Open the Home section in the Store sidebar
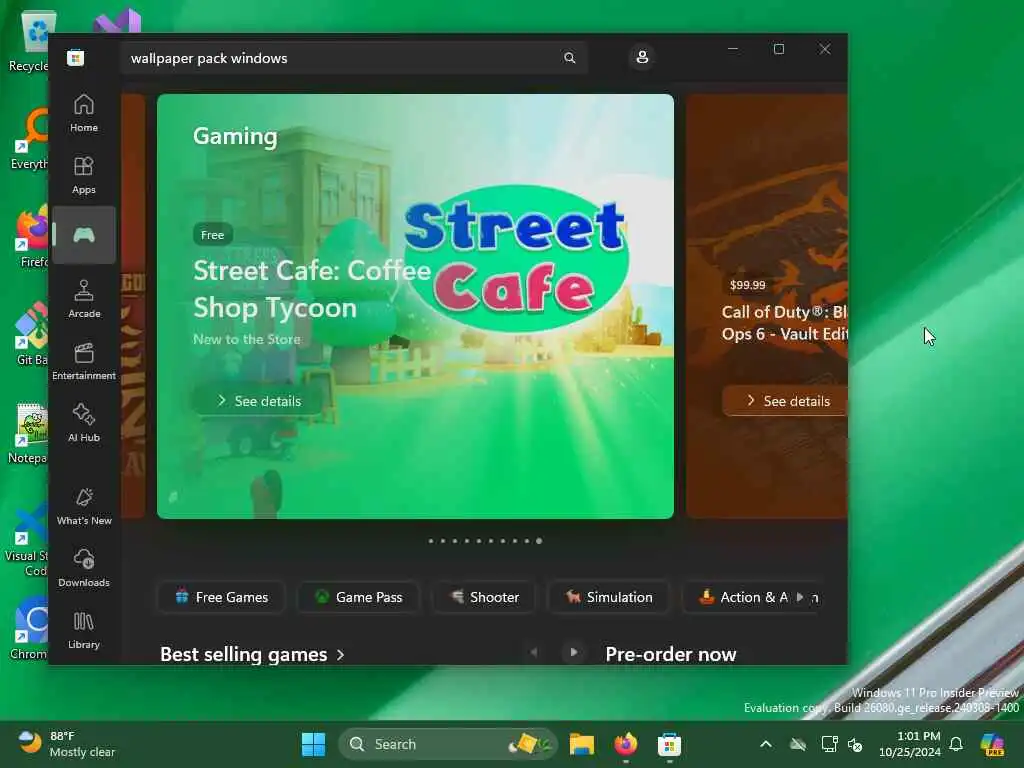1024x768 pixels. [84, 113]
